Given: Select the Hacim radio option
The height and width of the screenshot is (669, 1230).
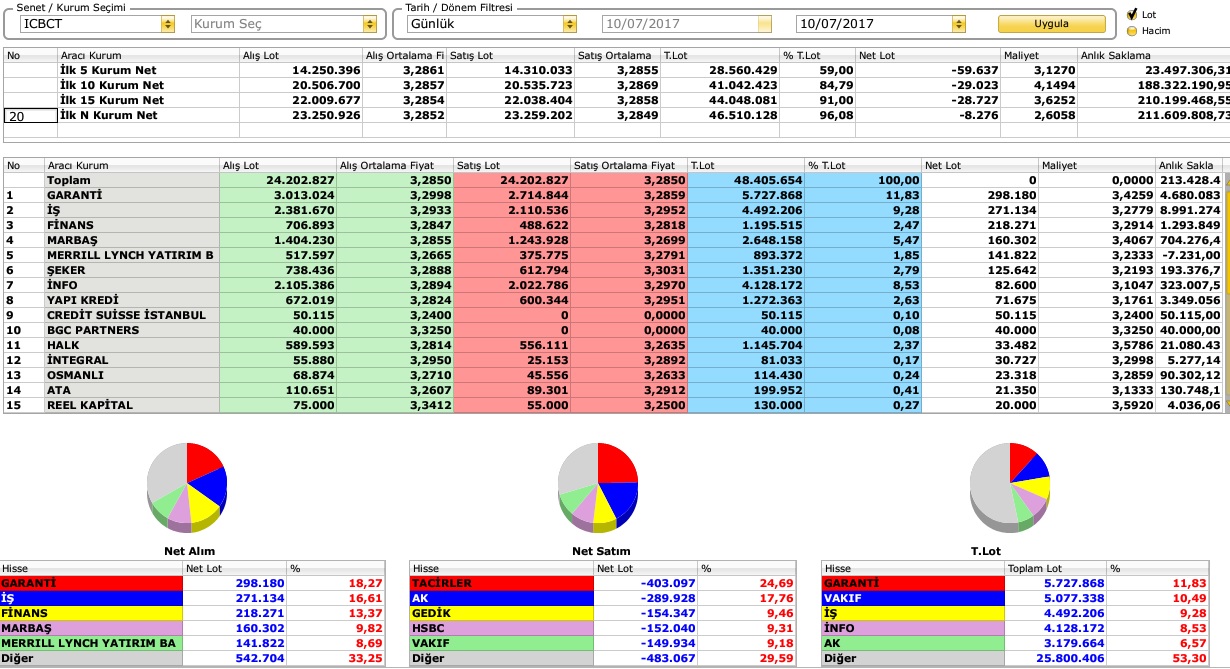Looking at the screenshot, I should click(x=1132, y=31).
